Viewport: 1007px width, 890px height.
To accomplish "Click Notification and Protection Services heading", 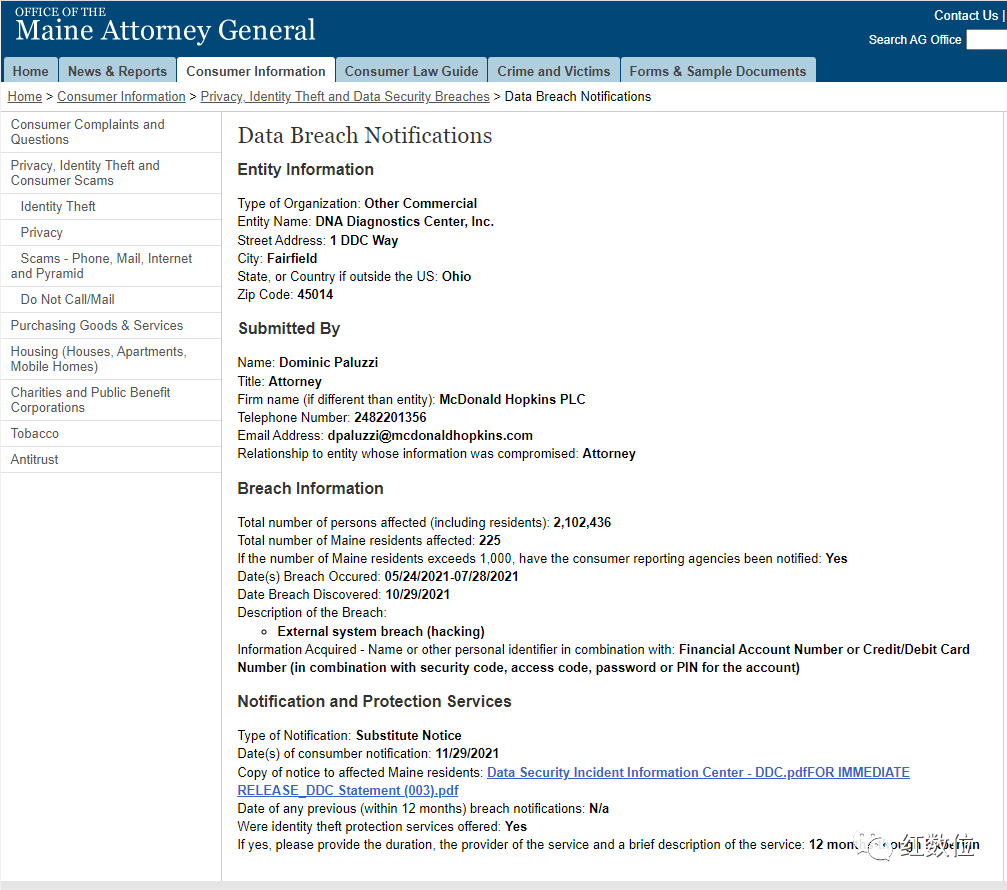I will click(x=374, y=702).
